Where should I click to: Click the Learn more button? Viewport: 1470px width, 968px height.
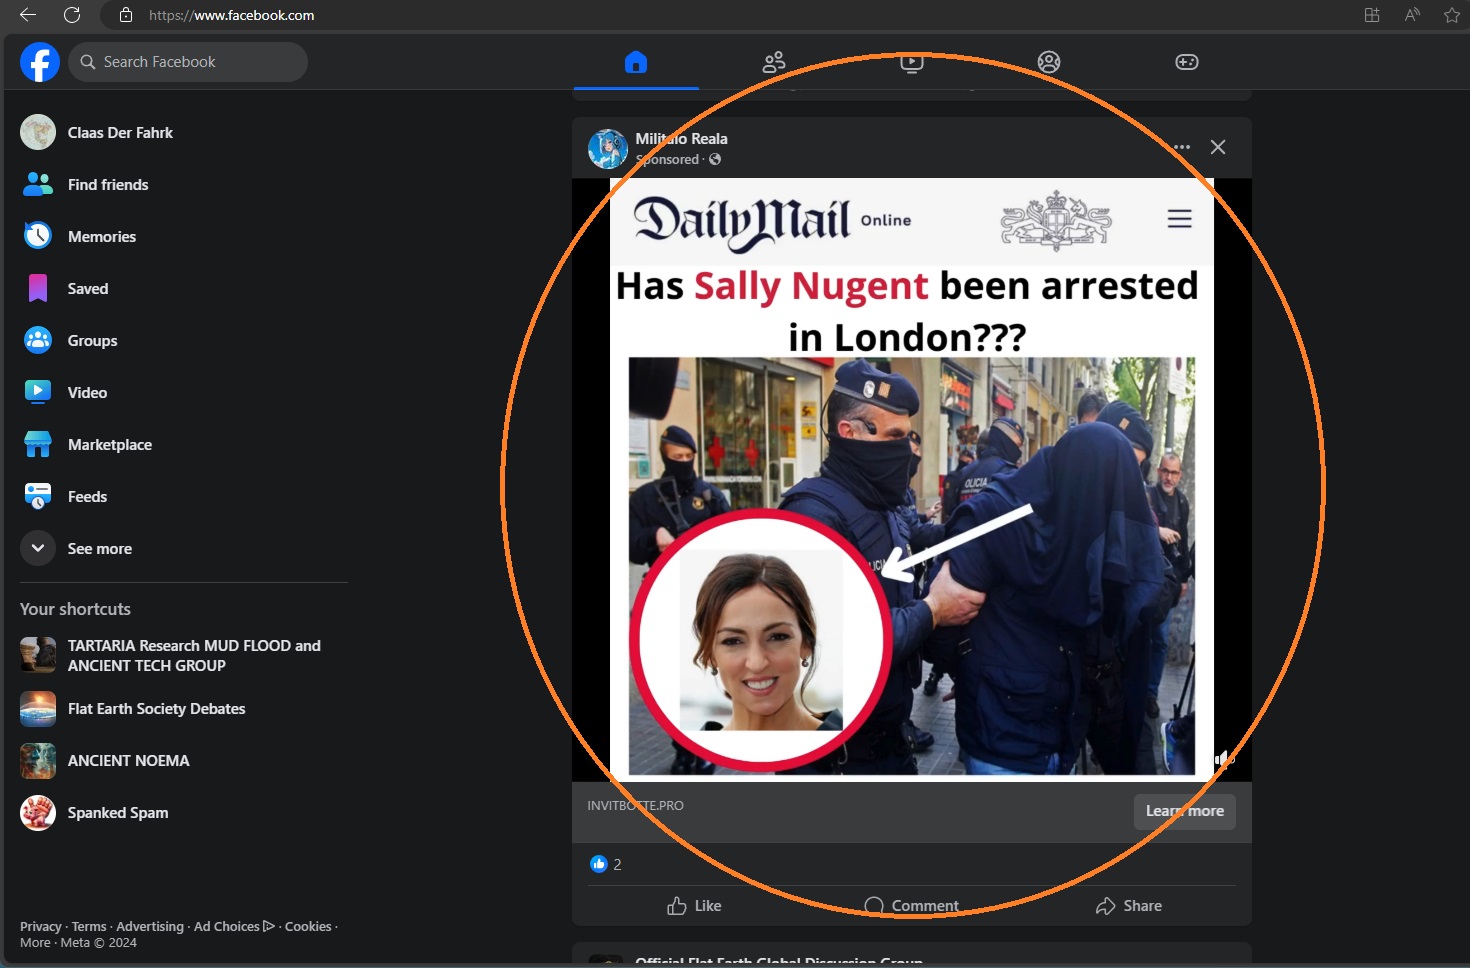point(1185,811)
